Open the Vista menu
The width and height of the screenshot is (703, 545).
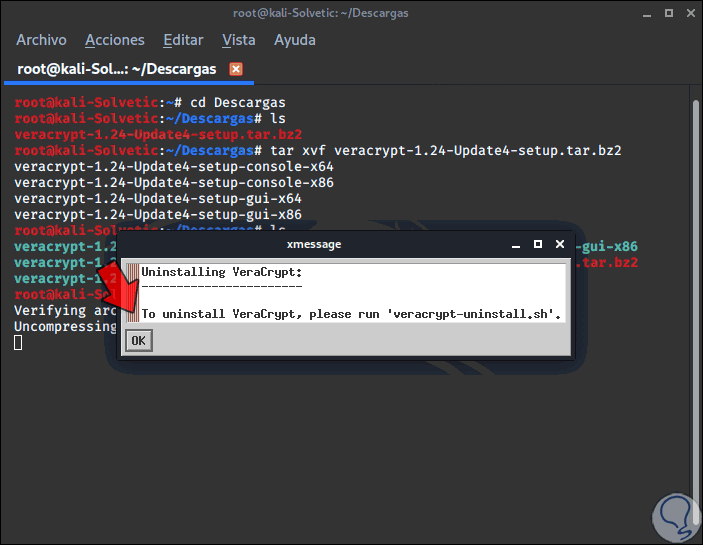[239, 40]
